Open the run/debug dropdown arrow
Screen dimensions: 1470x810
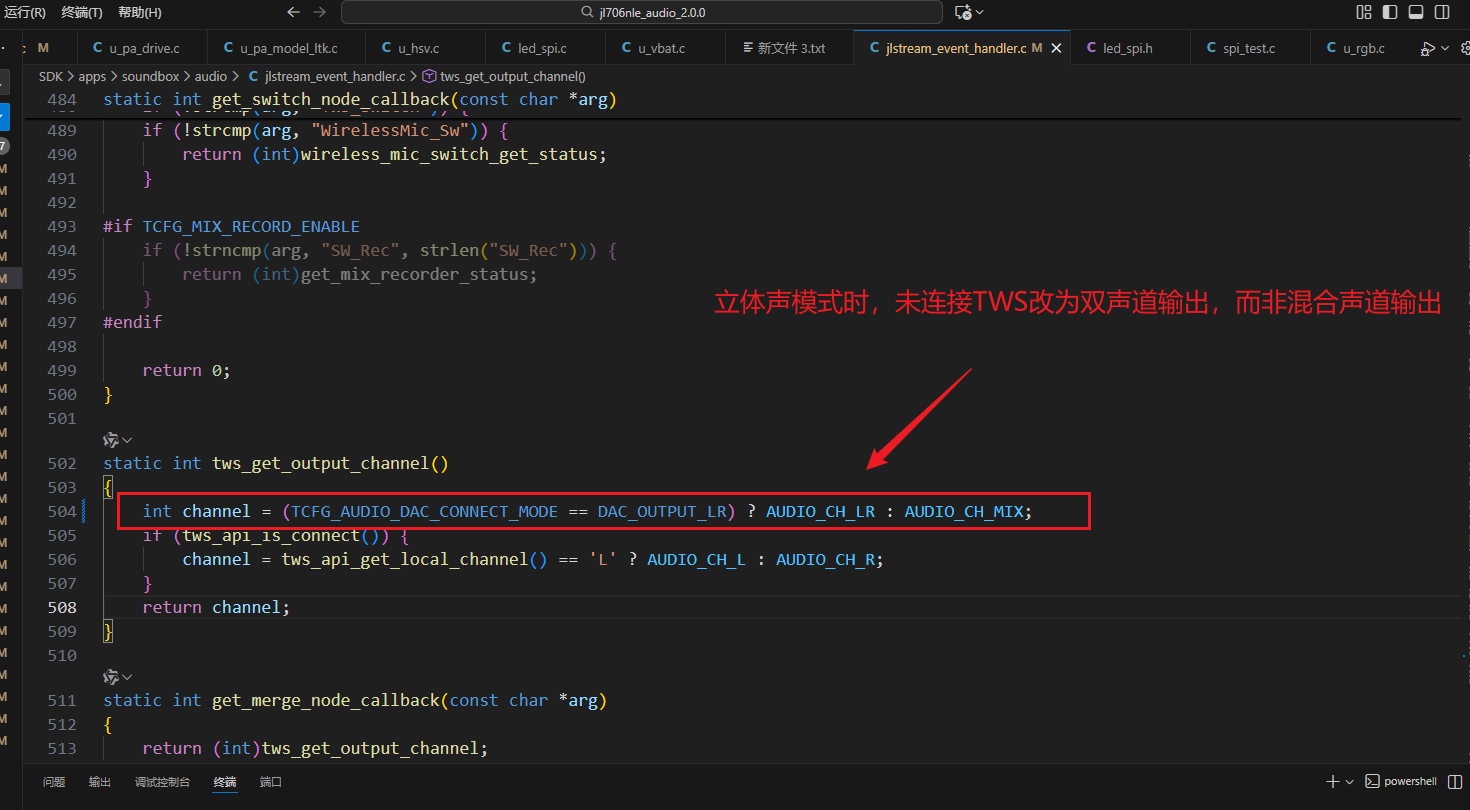tap(1443, 48)
